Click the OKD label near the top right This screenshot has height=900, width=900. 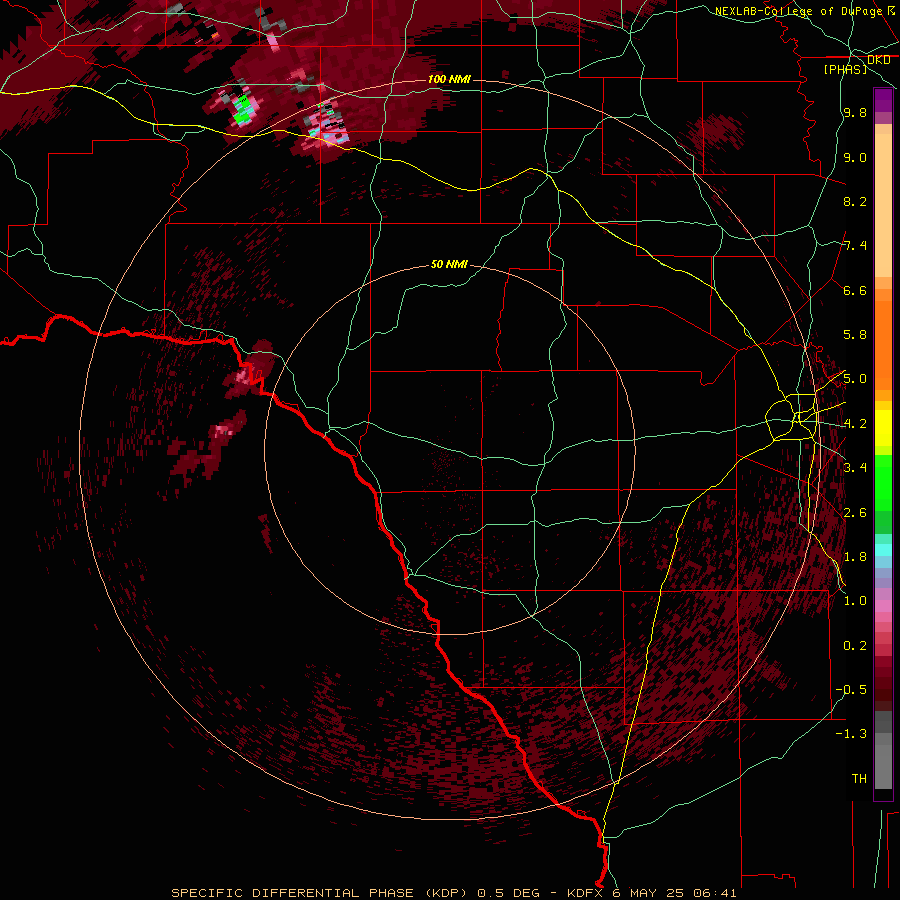coord(878,60)
